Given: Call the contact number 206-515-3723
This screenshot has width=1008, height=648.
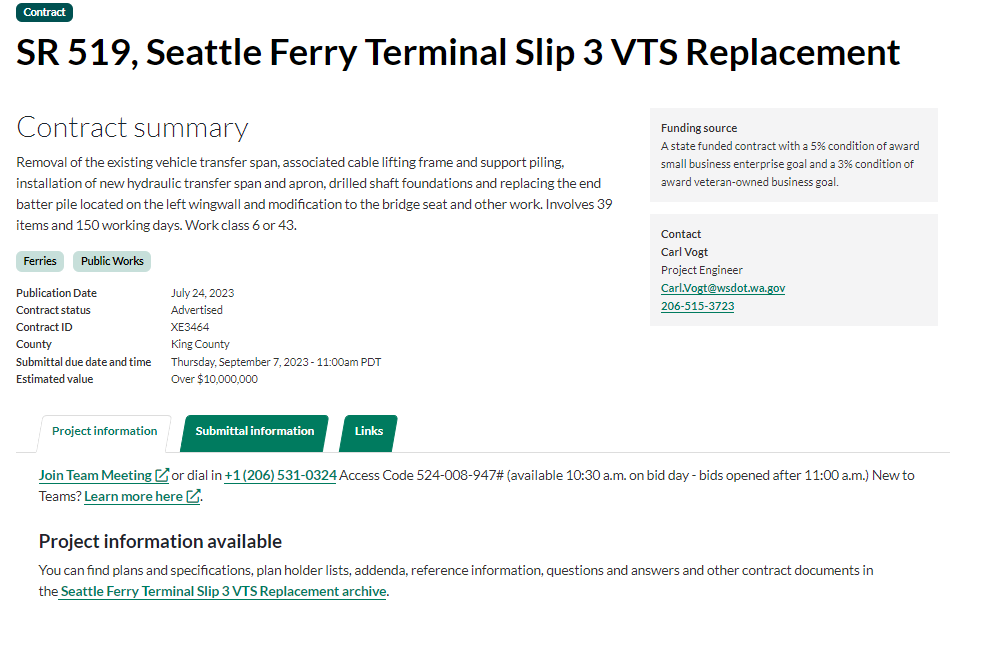Looking at the screenshot, I should tap(697, 306).
